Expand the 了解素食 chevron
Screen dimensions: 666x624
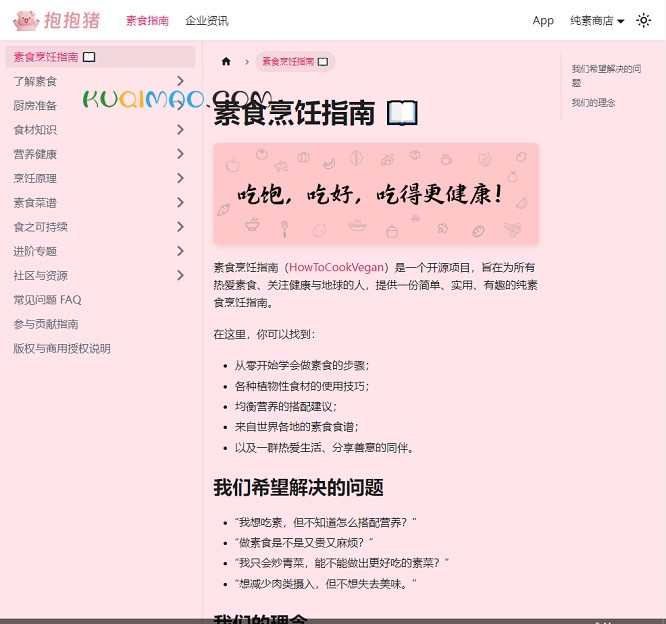pyautogui.click(x=181, y=81)
